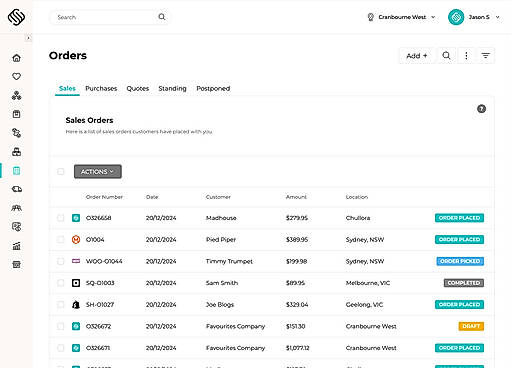The height and width of the screenshot is (368, 511).
Task: Switch to the Standing tab
Action: coord(172,88)
